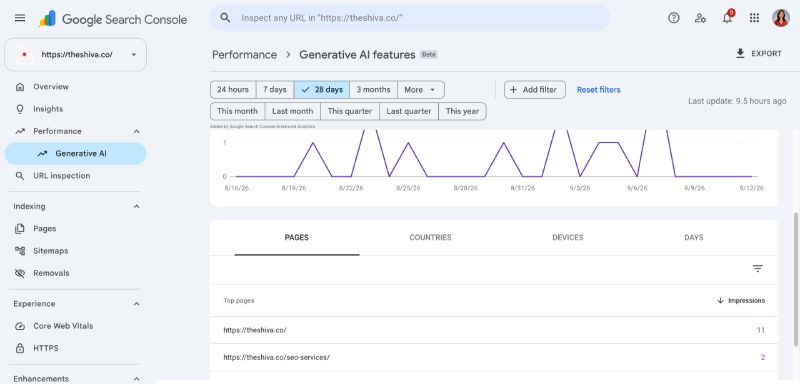Open Sitemaps sidebar item
The image size is (800, 384).
(76, 251)
